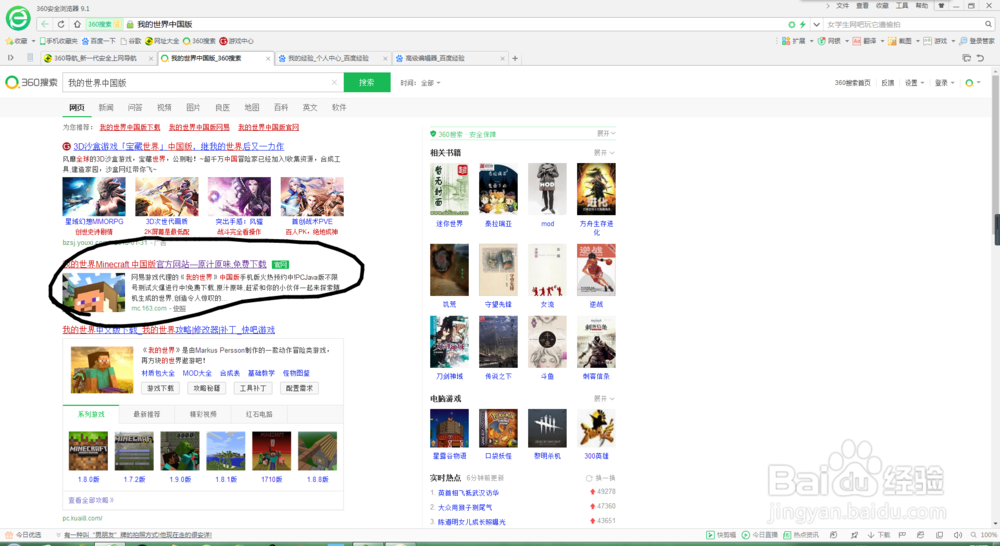1000x546 pixels.
Task: Go back with the browser back arrow
Action: click(x=45, y=24)
